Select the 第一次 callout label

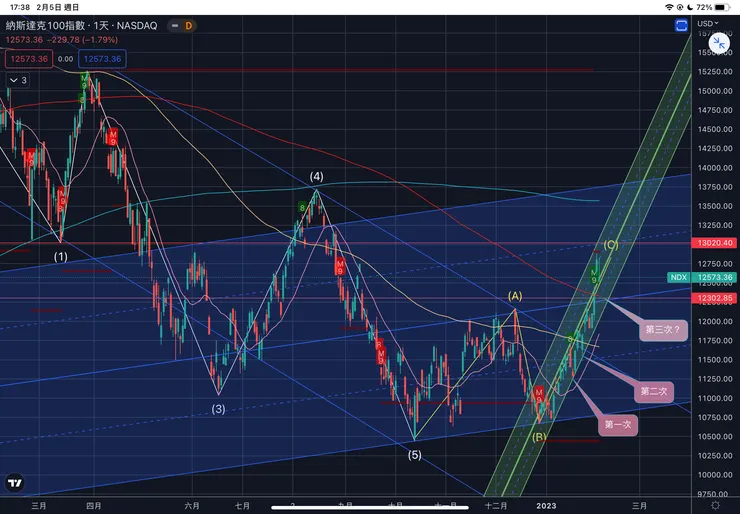[x=618, y=425]
